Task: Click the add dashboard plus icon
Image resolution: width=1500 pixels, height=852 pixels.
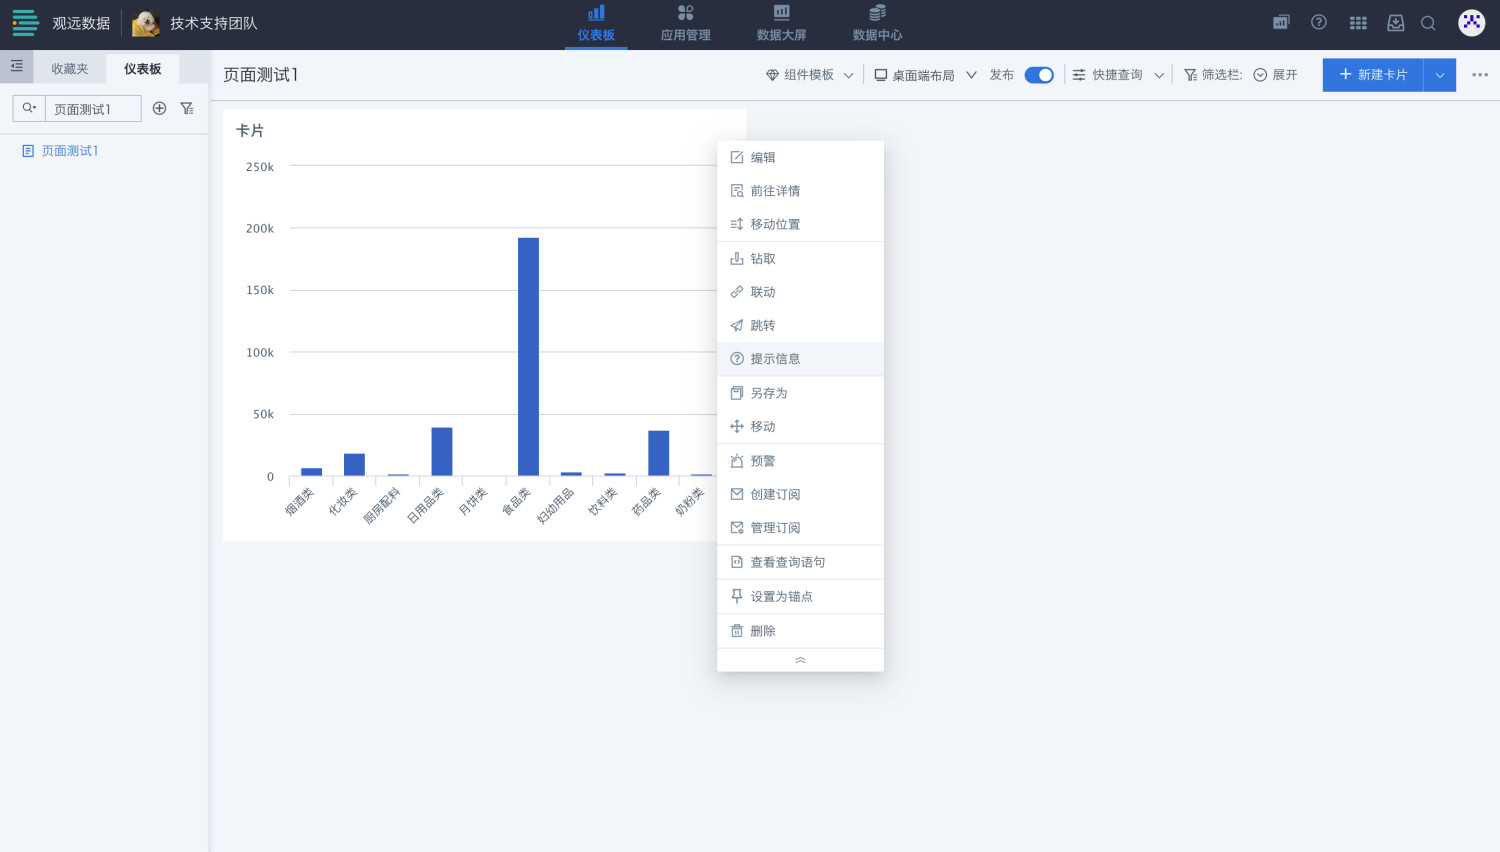Action: [x=159, y=108]
